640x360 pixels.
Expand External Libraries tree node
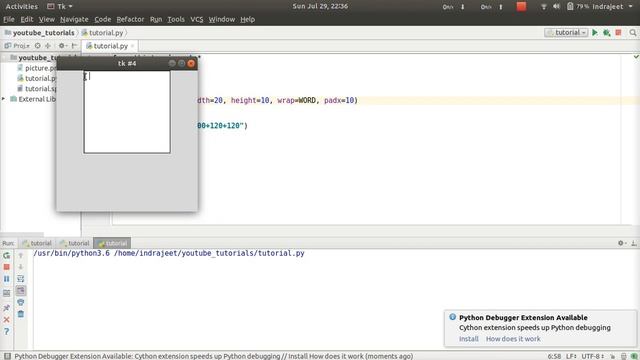click(x=4, y=99)
